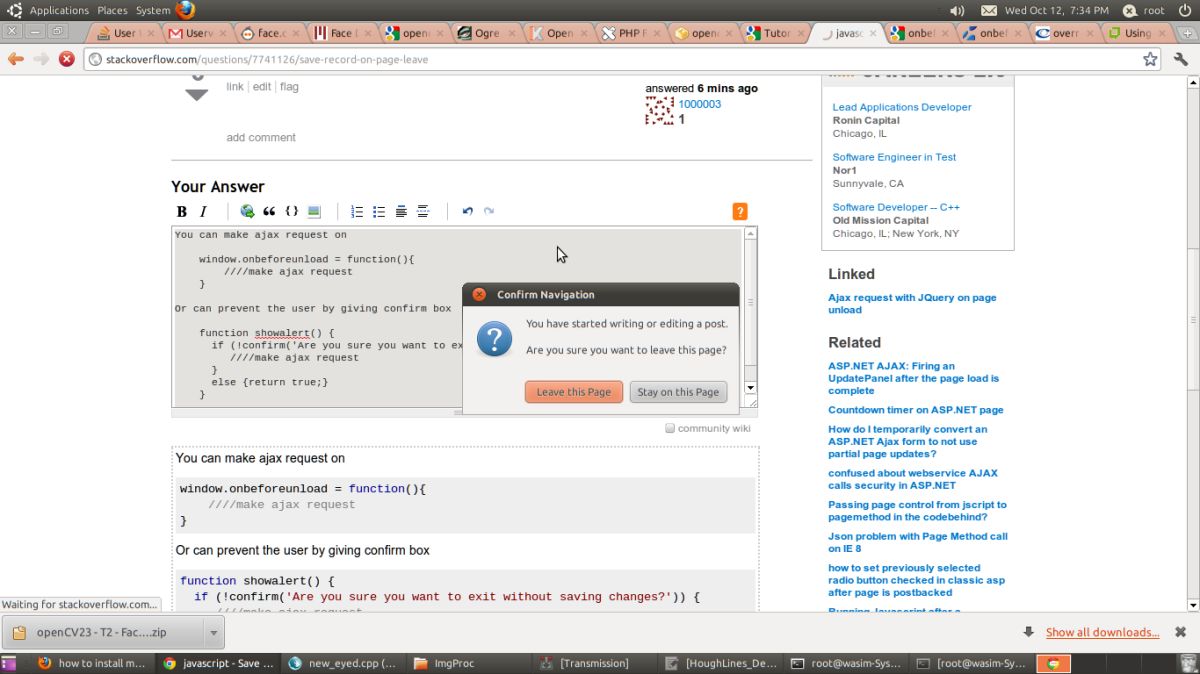Click the Bold formatting icon
Image resolution: width=1200 pixels, height=674 pixels.
pyautogui.click(x=182, y=211)
